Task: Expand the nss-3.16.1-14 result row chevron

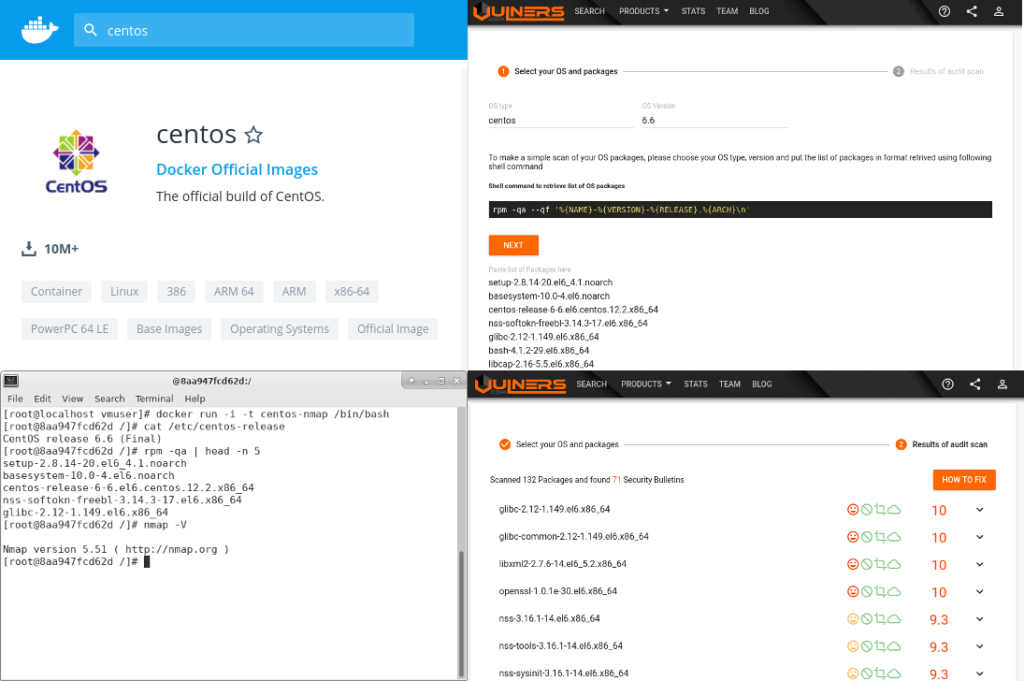Action: click(x=980, y=619)
